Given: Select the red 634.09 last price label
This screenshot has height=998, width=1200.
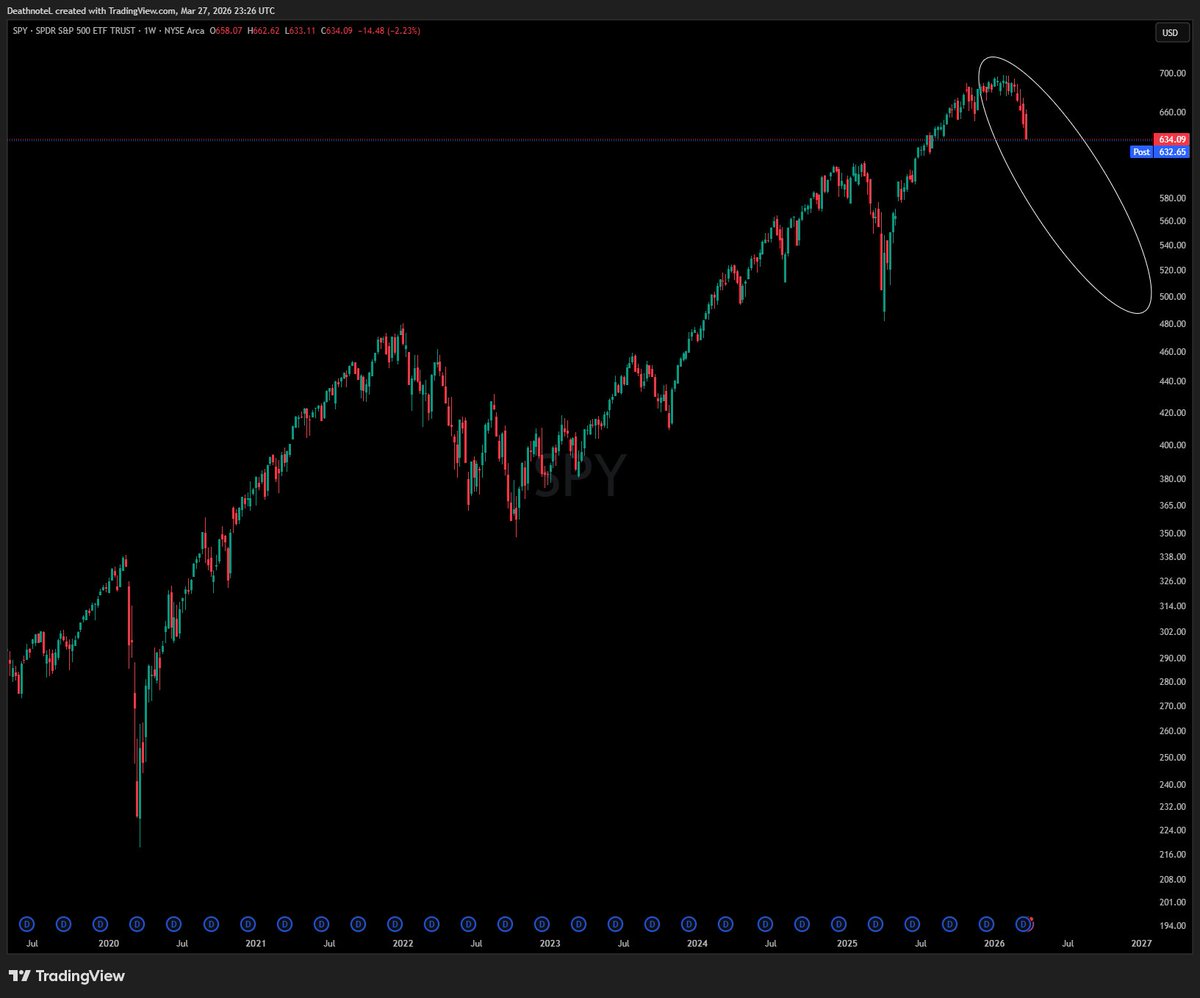Looking at the screenshot, I should click(x=1171, y=139).
